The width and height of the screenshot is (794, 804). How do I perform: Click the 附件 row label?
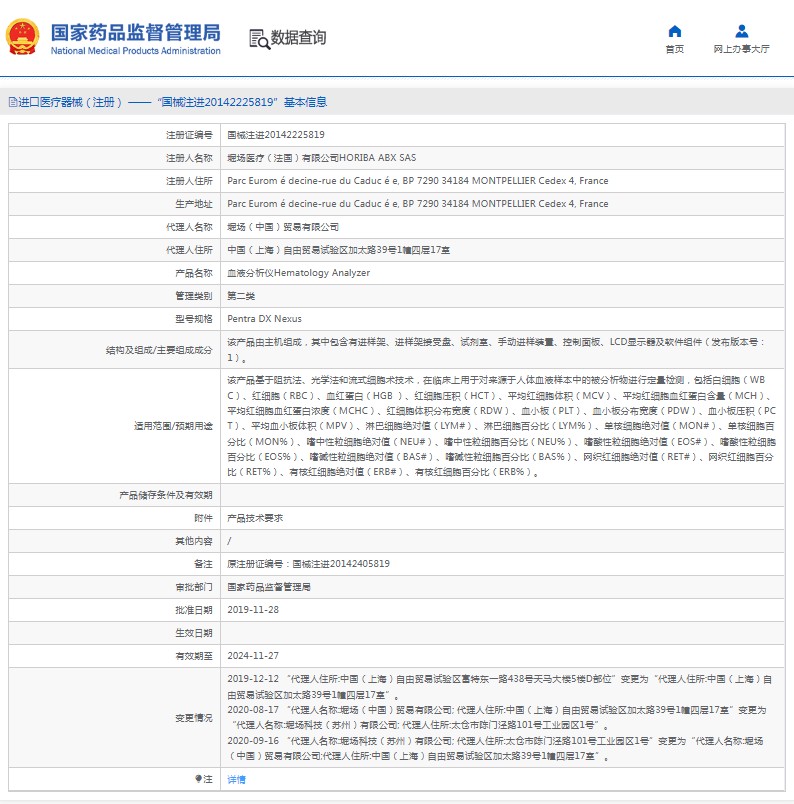203,518
